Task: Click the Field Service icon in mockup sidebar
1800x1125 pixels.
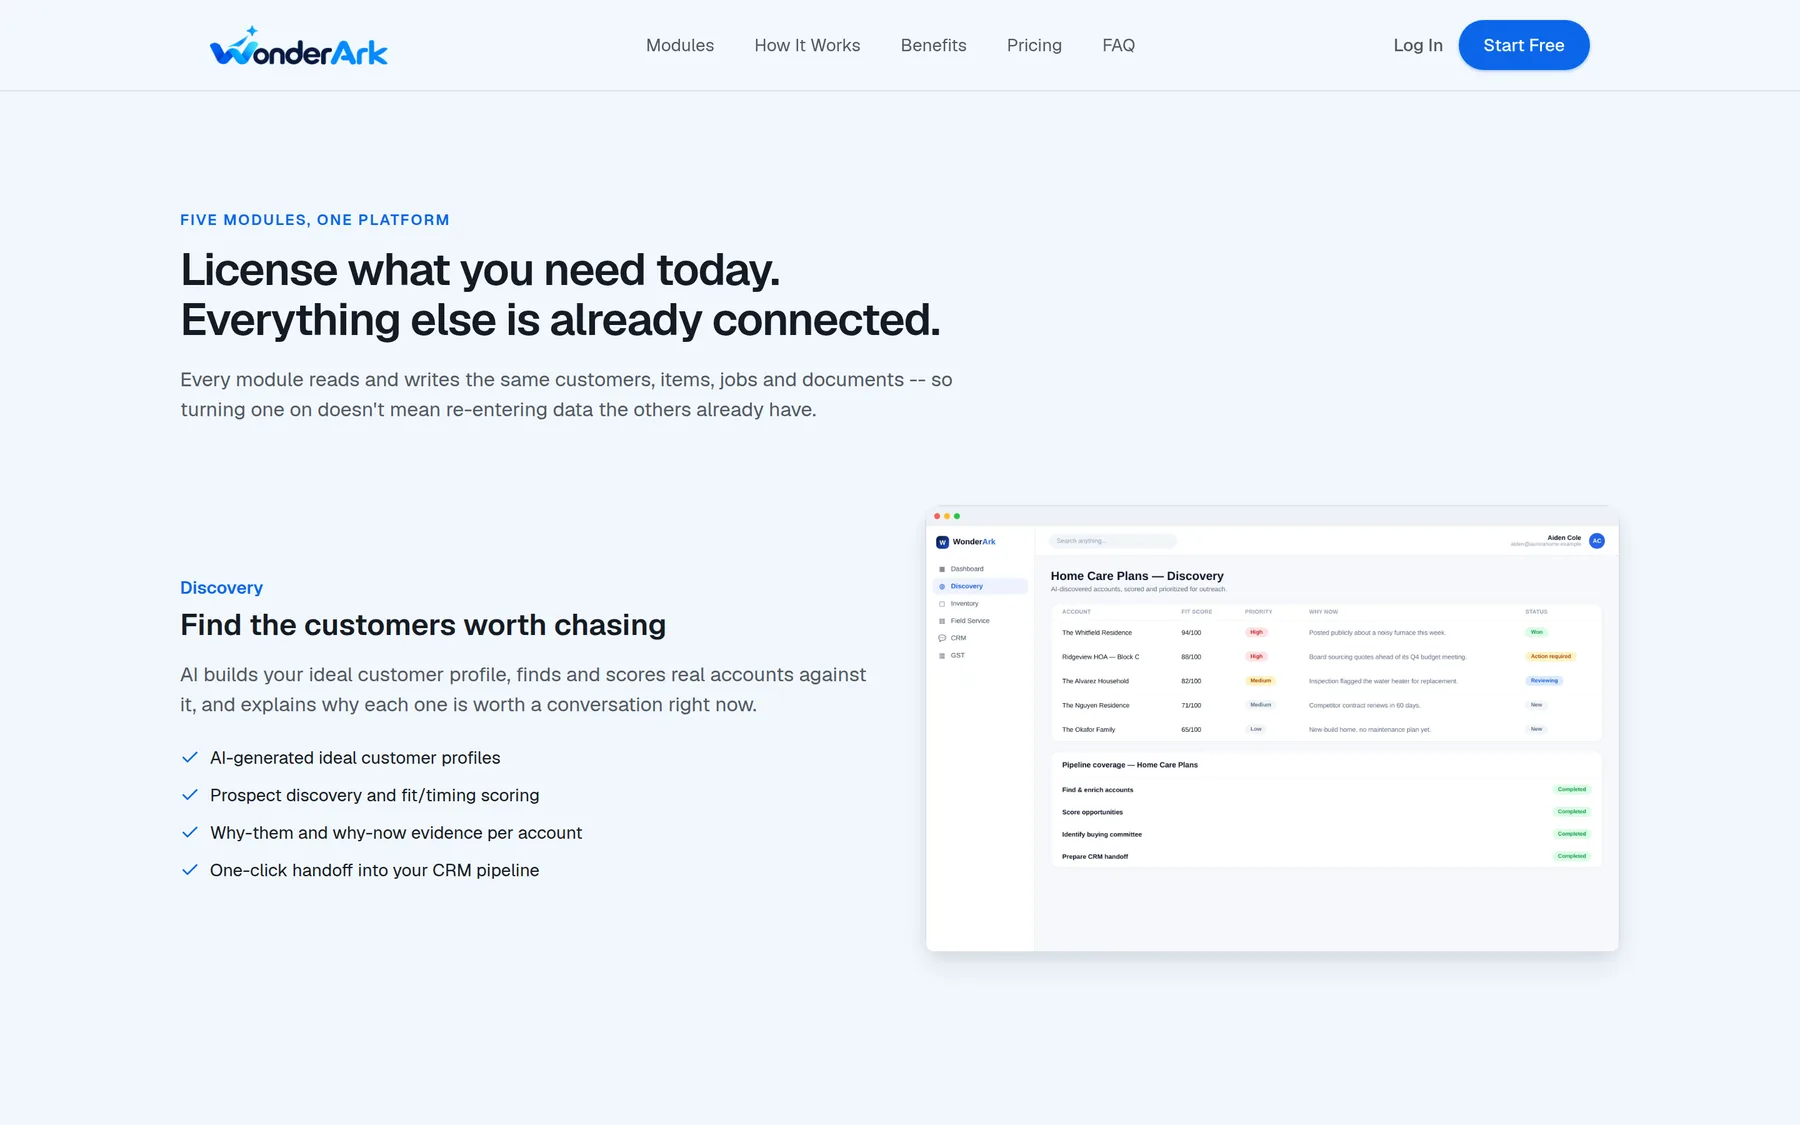Action: tap(942, 621)
